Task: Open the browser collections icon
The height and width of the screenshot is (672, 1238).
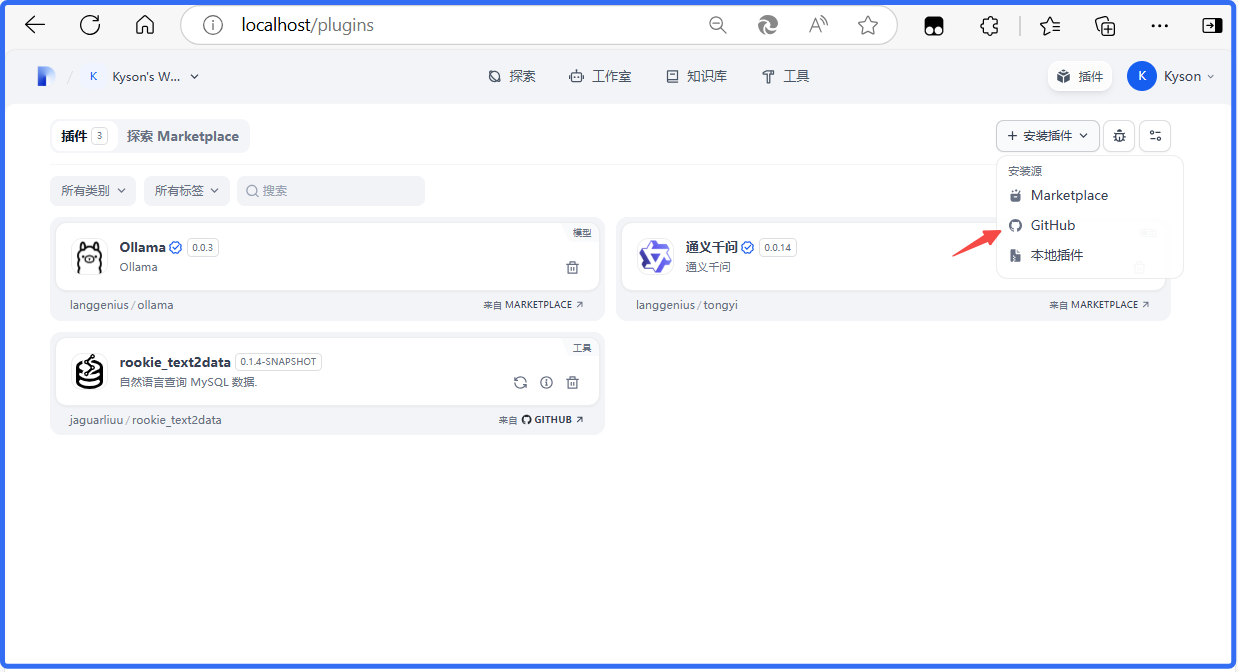Action: [1105, 25]
